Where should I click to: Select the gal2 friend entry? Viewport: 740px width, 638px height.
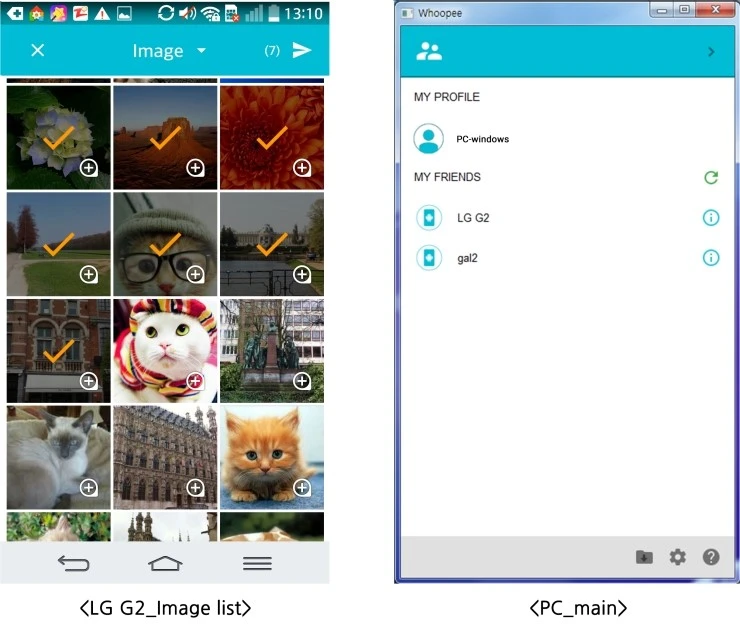(566, 258)
